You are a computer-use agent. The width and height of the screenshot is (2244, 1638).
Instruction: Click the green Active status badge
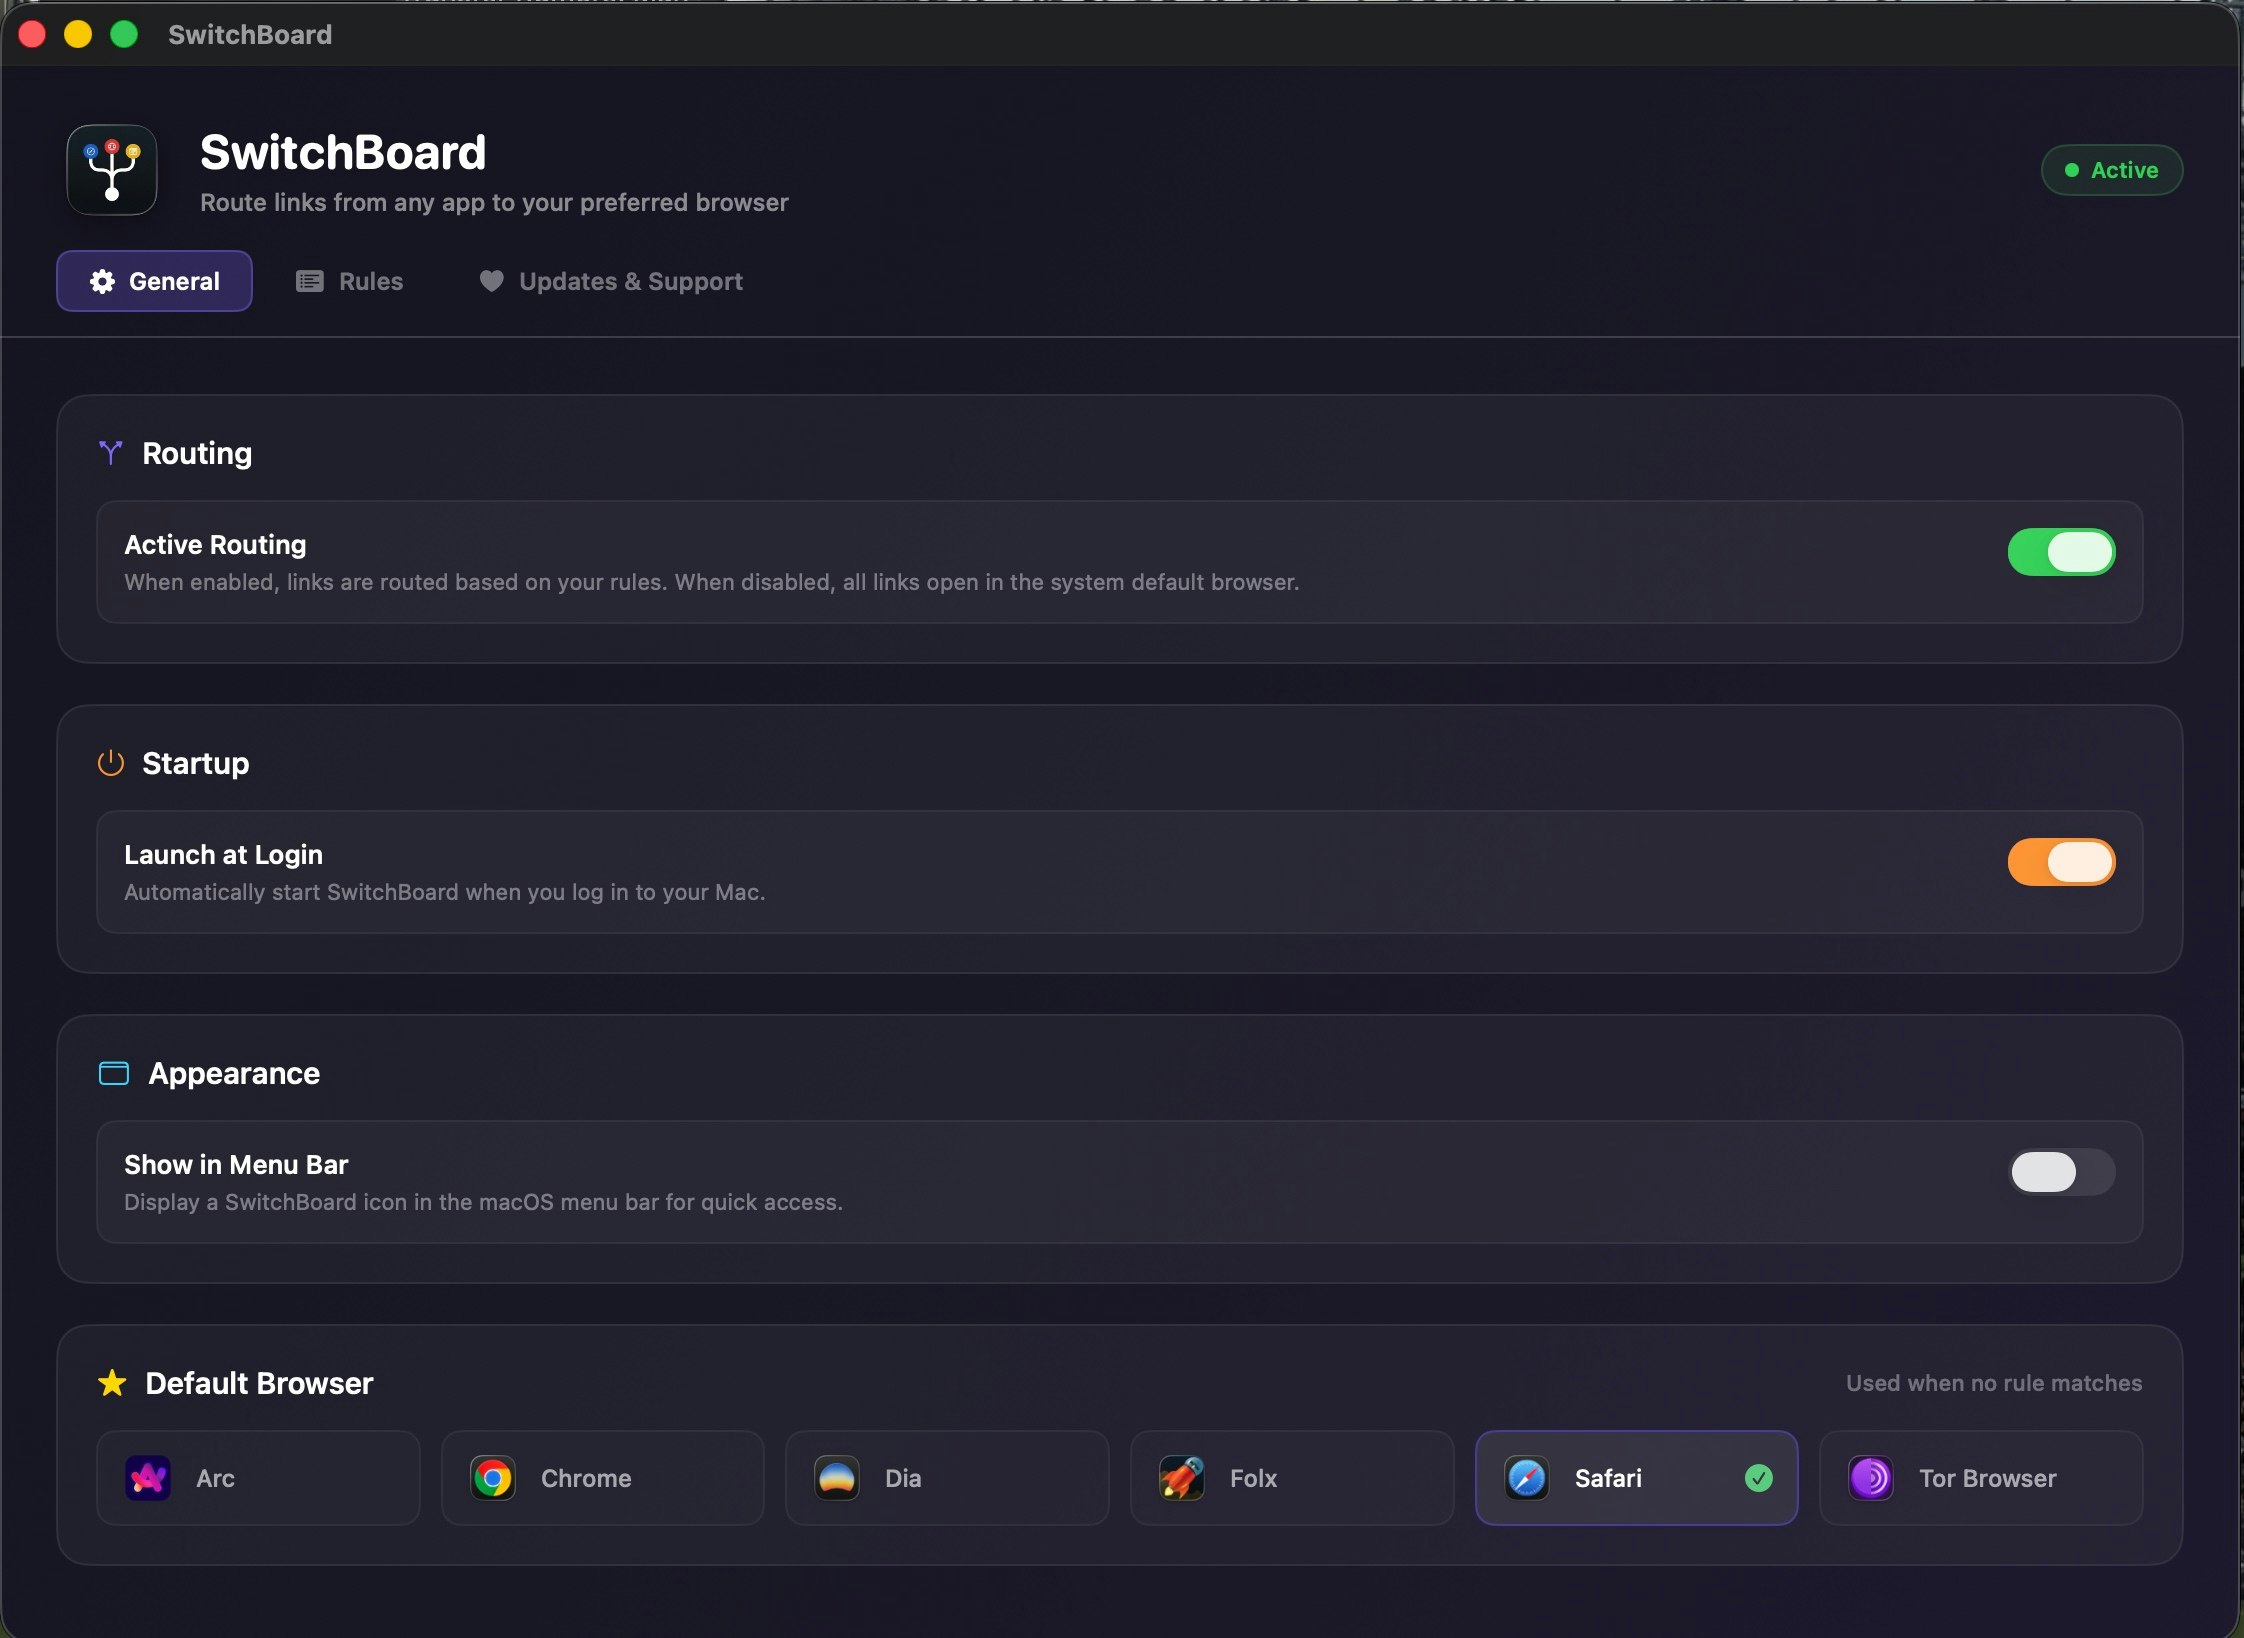click(2111, 170)
